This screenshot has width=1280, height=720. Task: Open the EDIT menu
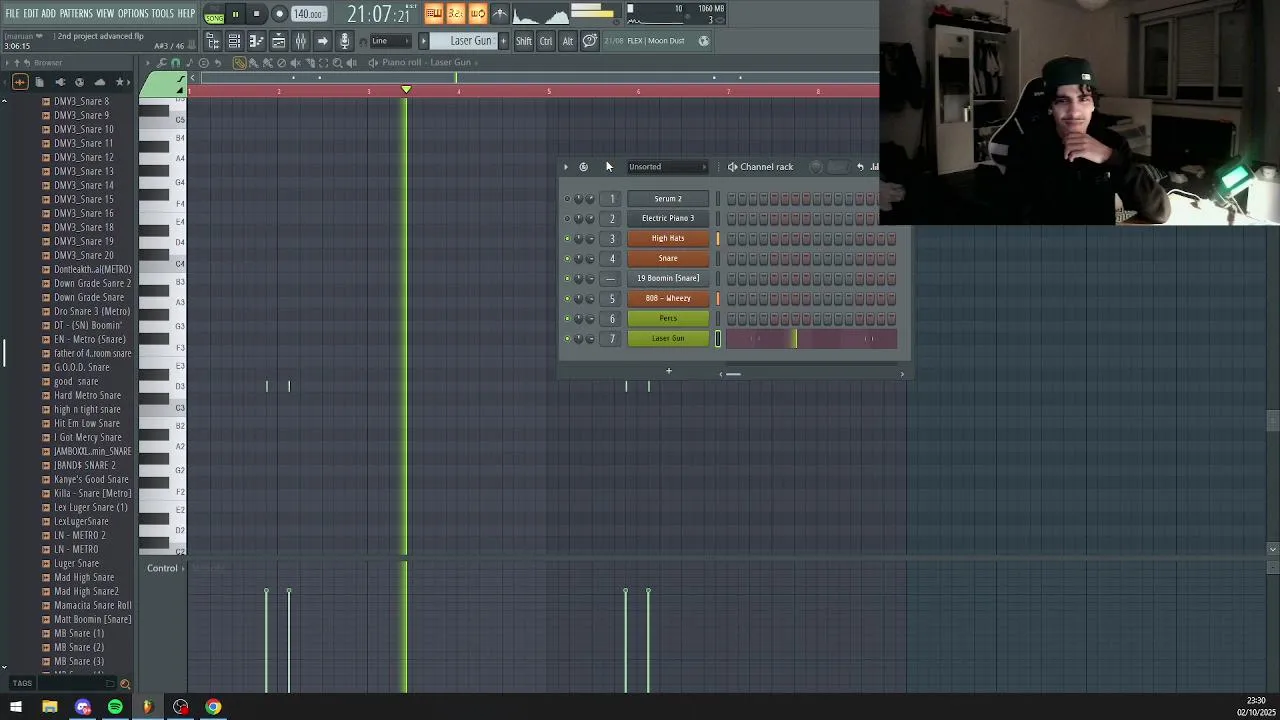[x=31, y=13]
